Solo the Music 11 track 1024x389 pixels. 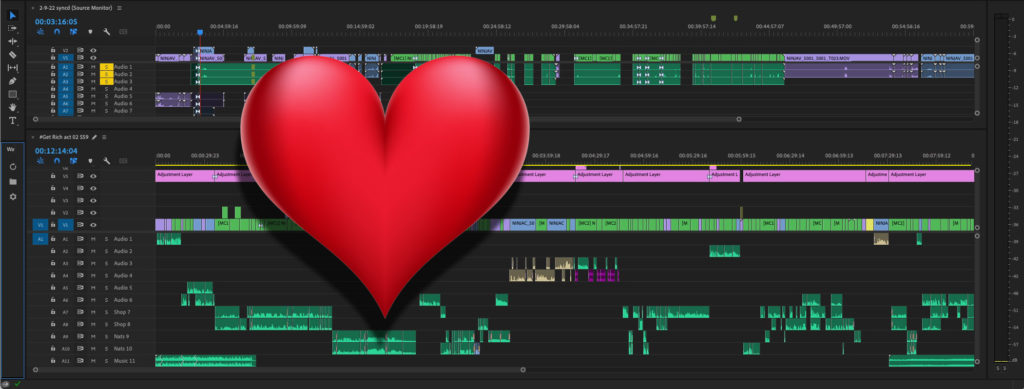coord(106,360)
